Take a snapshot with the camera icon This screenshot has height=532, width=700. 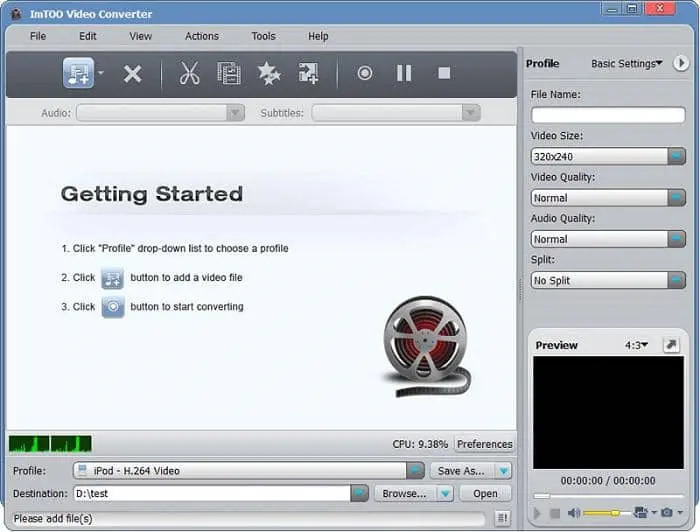[x=666, y=513]
